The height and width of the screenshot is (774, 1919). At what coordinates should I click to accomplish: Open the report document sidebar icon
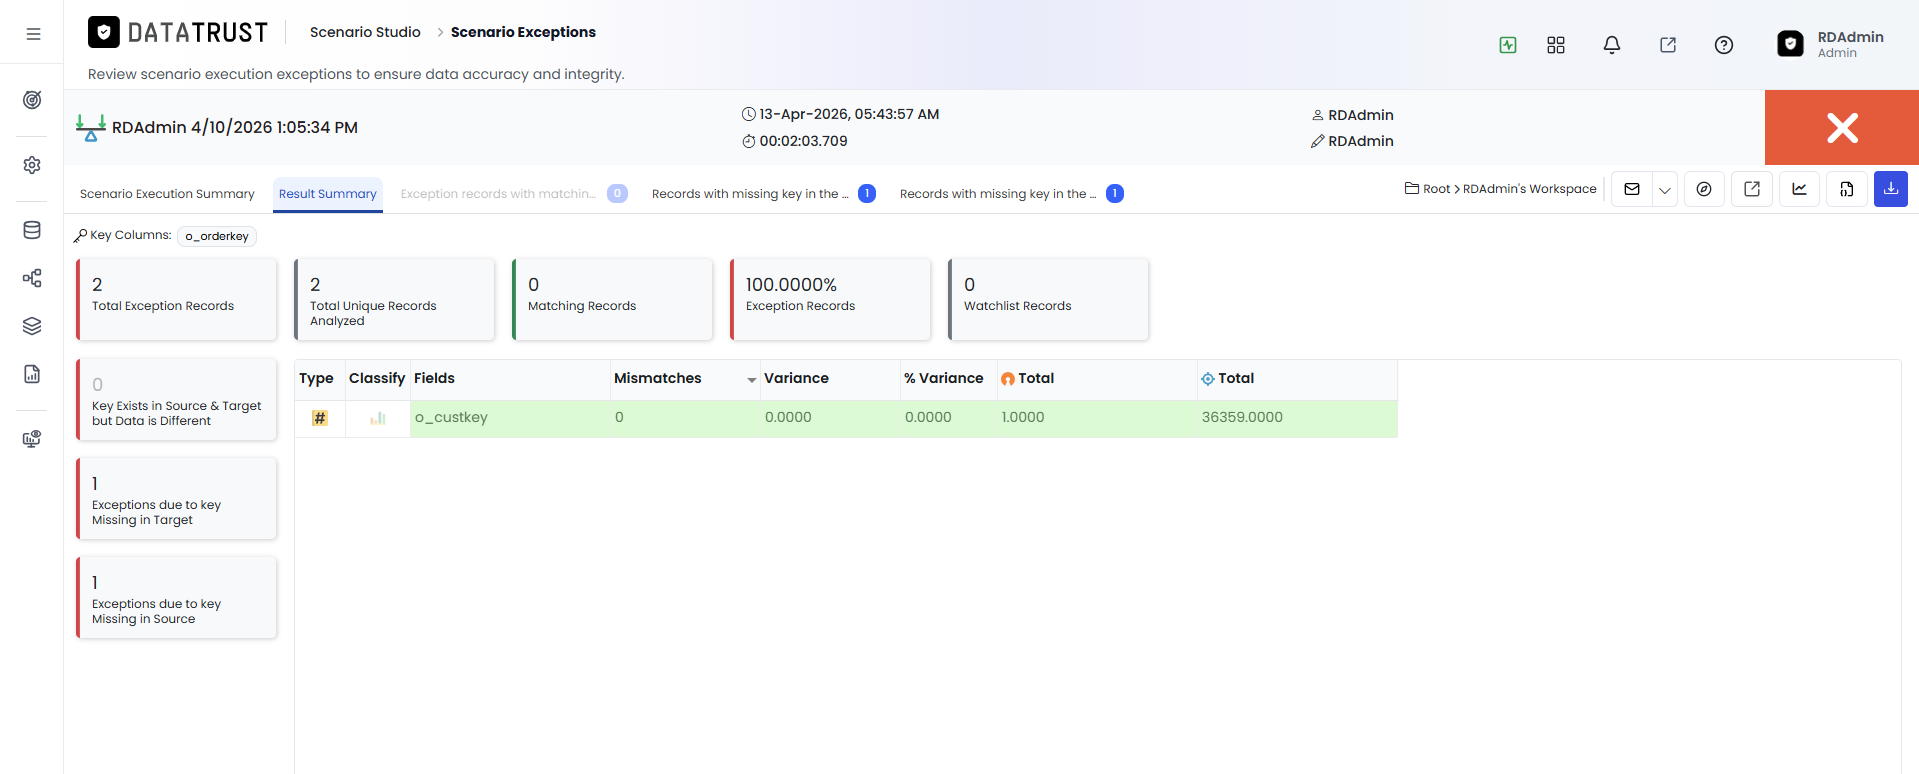tap(32, 374)
